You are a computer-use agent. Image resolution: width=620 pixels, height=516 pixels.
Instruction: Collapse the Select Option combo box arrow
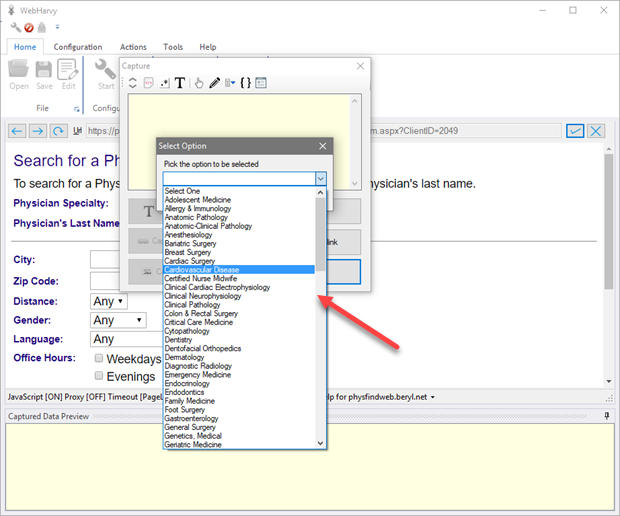pyautogui.click(x=320, y=179)
